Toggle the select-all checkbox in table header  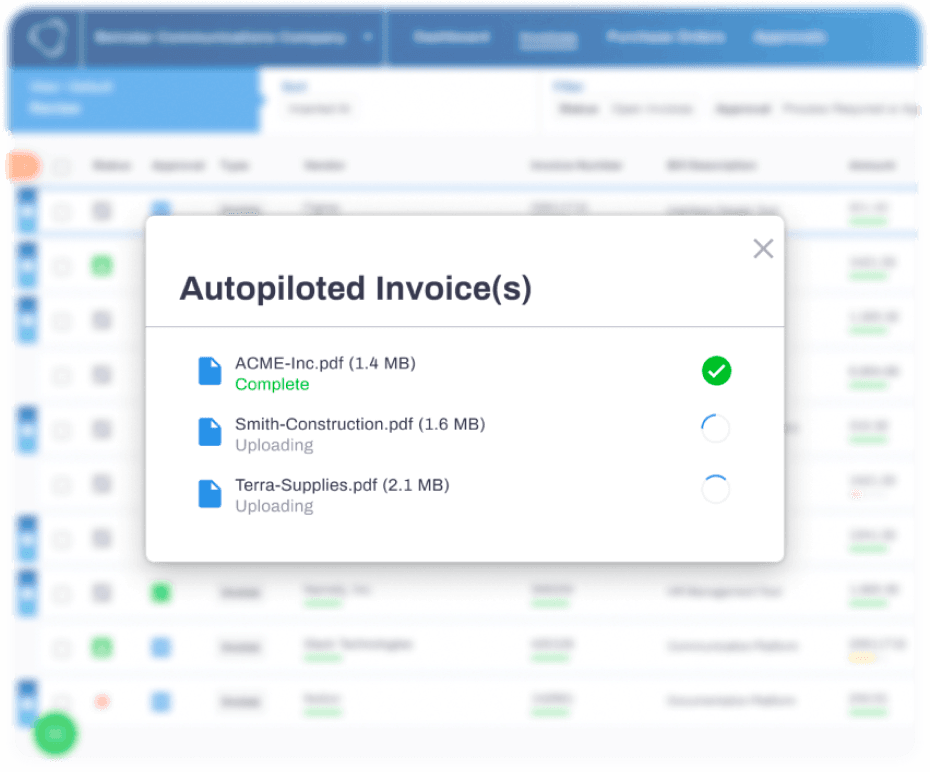click(62, 167)
